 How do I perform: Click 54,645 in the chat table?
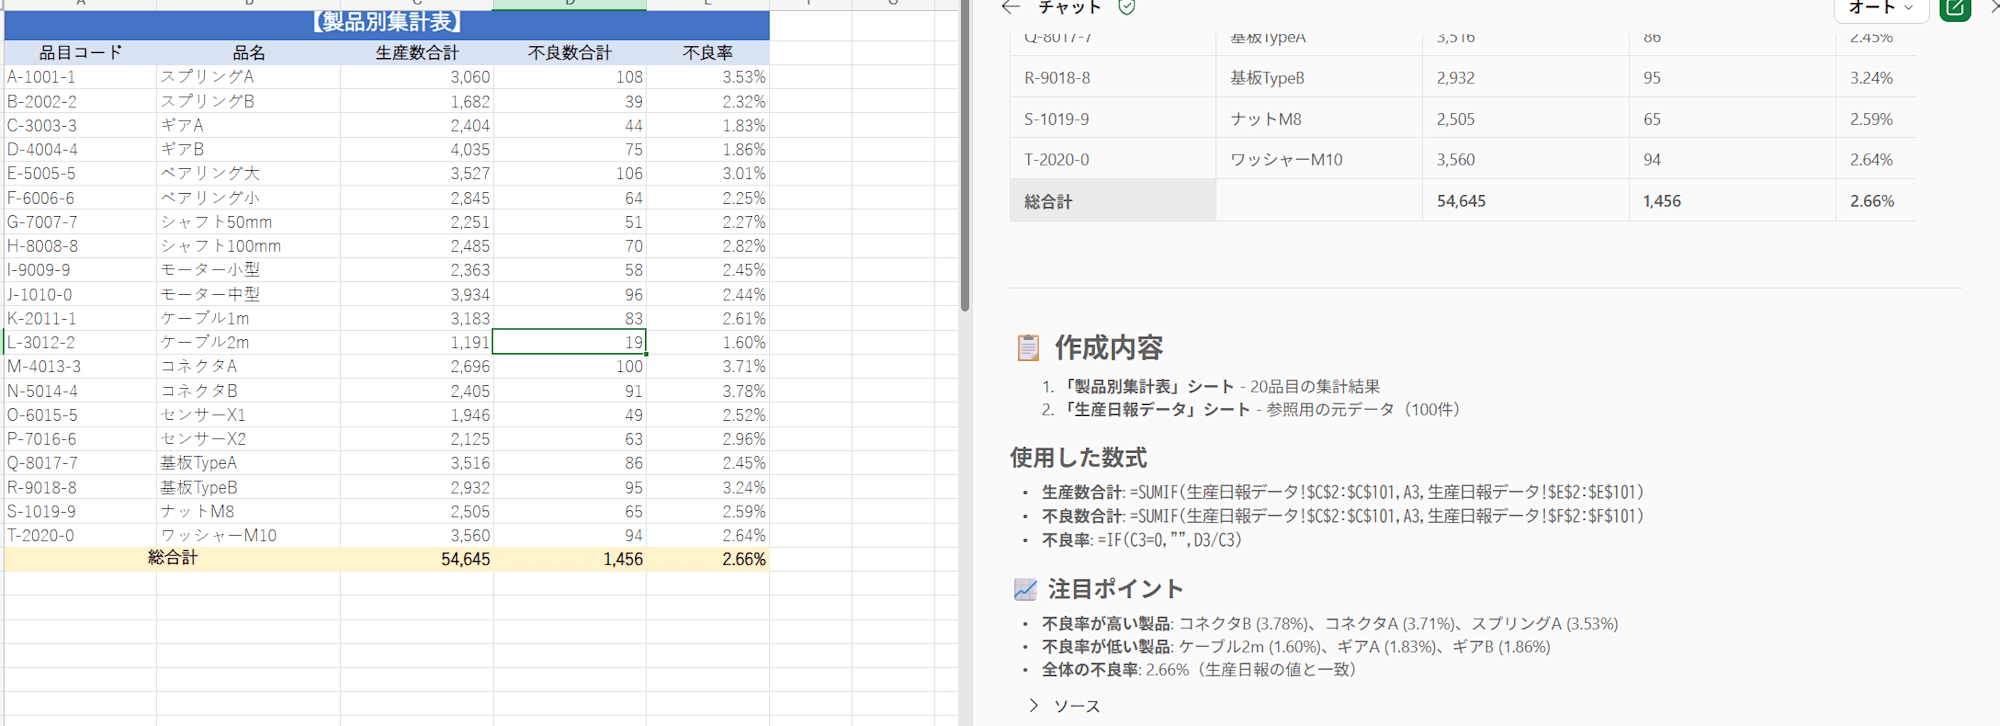pos(1461,201)
